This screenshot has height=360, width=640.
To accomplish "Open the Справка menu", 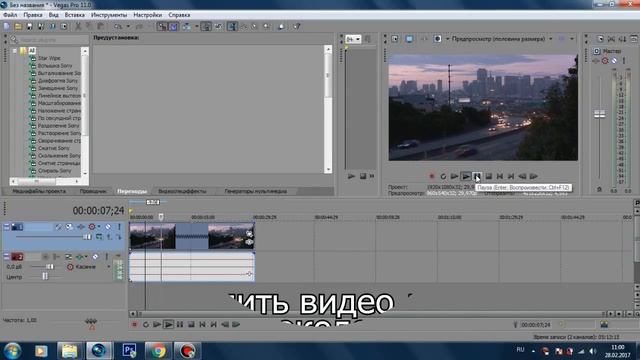I will tap(179, 15).
